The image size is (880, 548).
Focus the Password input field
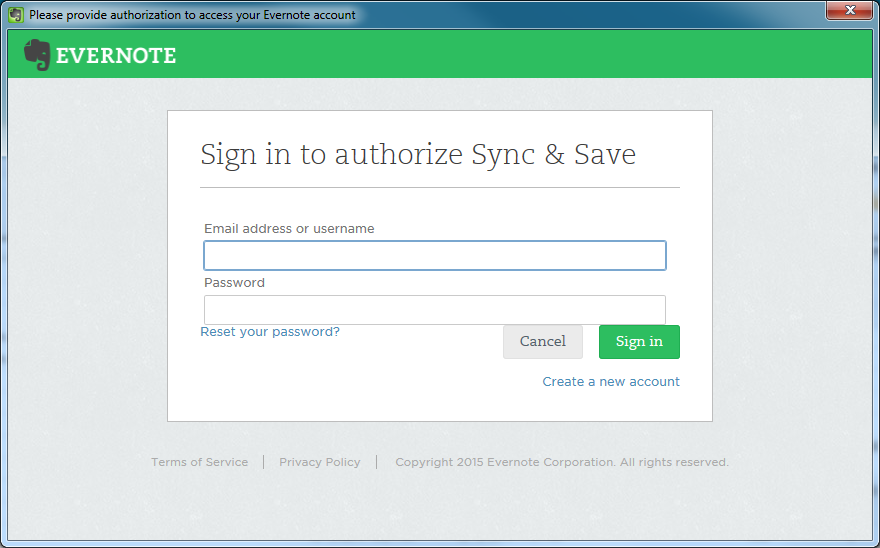point(435,309)
